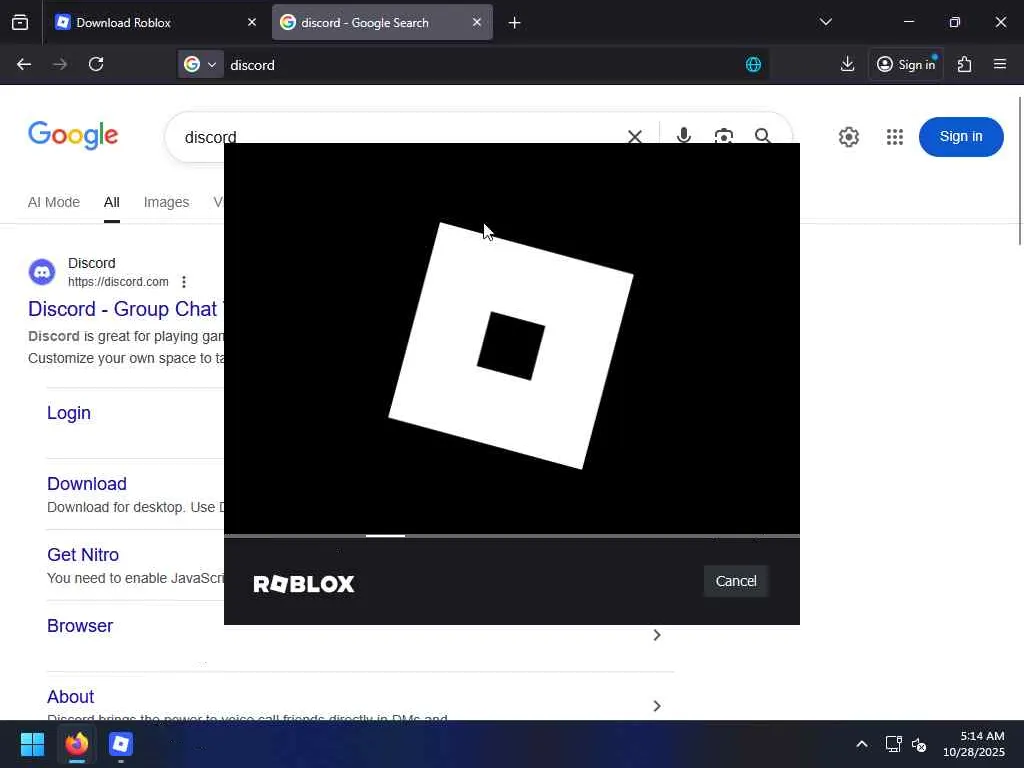This screenshot has width=1024, height=768.
Task: Expand the Browser row chevron
Action: pos(657,635)
